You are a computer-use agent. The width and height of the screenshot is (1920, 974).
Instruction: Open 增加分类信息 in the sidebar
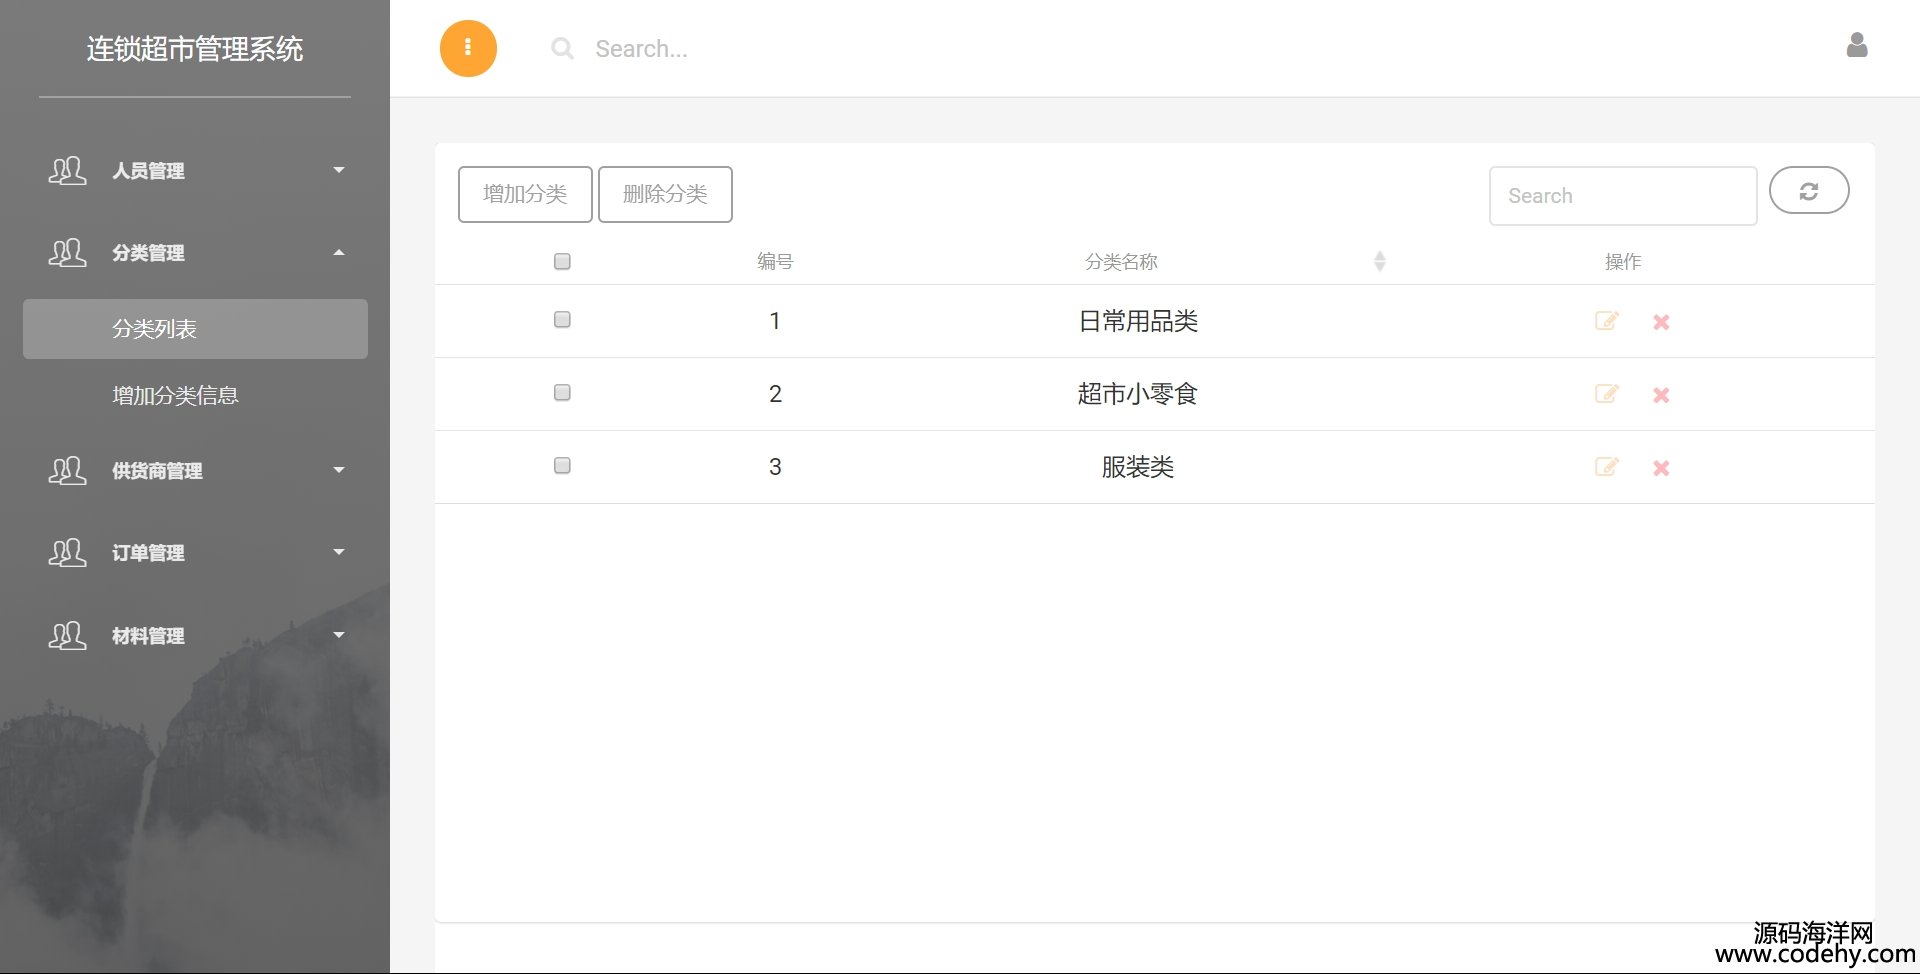[x=176, y=396]
